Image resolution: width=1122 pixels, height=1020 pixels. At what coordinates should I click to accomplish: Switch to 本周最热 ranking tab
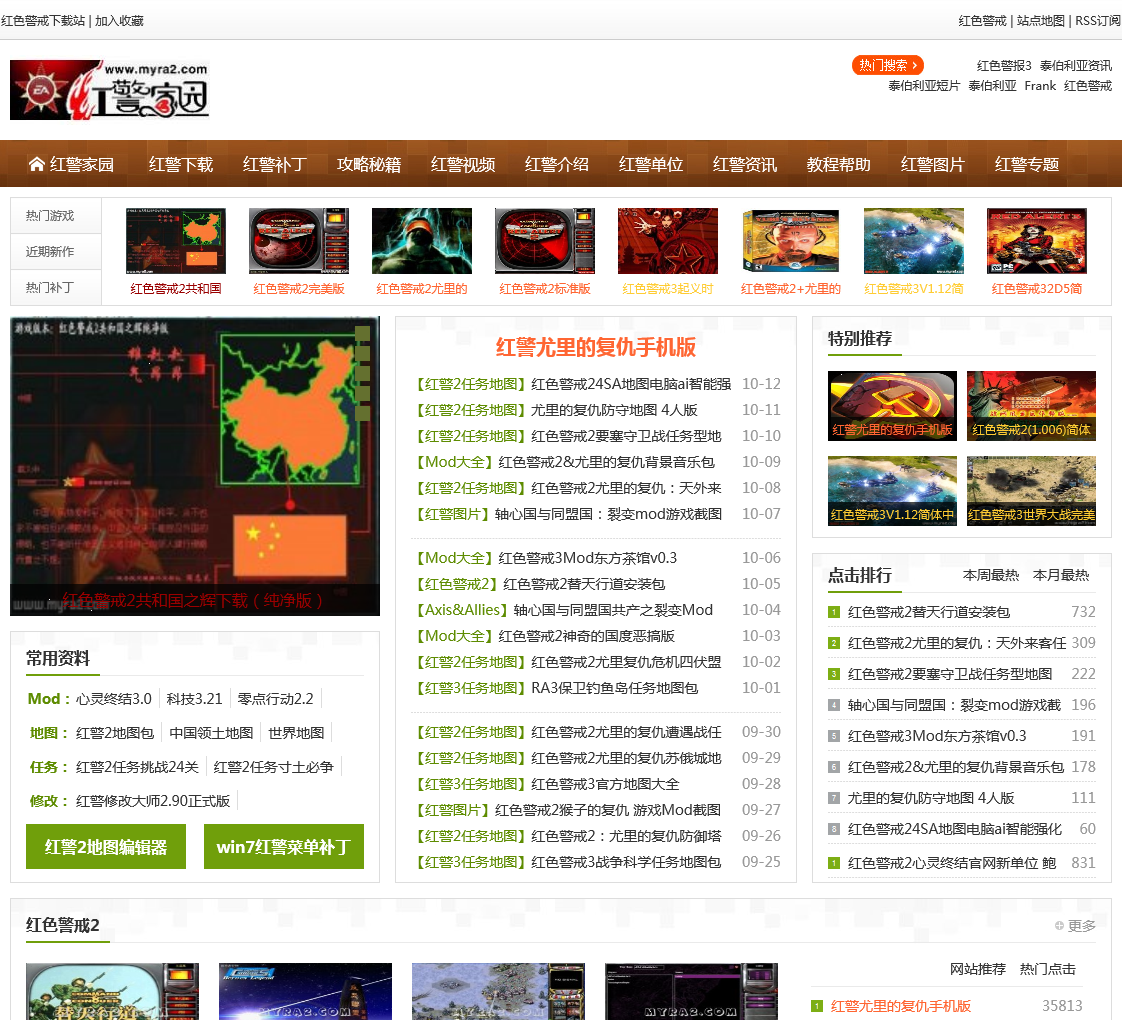tap(990, 575)
